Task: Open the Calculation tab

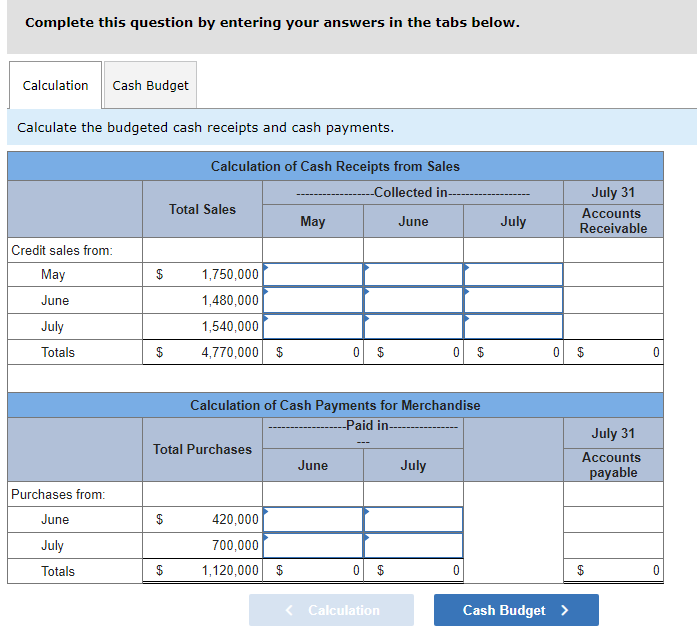Action: 56,85
